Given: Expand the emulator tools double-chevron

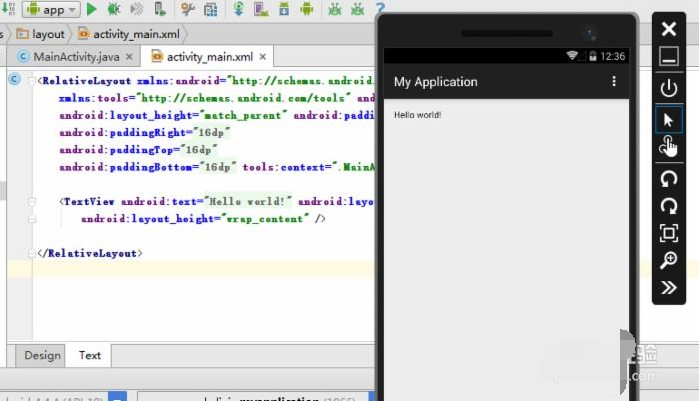Looking at the screenshot, I should [668, 289].
